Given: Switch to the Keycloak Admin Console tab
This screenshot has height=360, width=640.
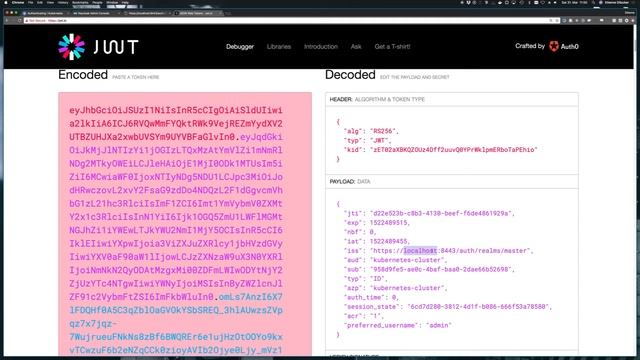Looking at the screenshot, I should click(95, 13).
